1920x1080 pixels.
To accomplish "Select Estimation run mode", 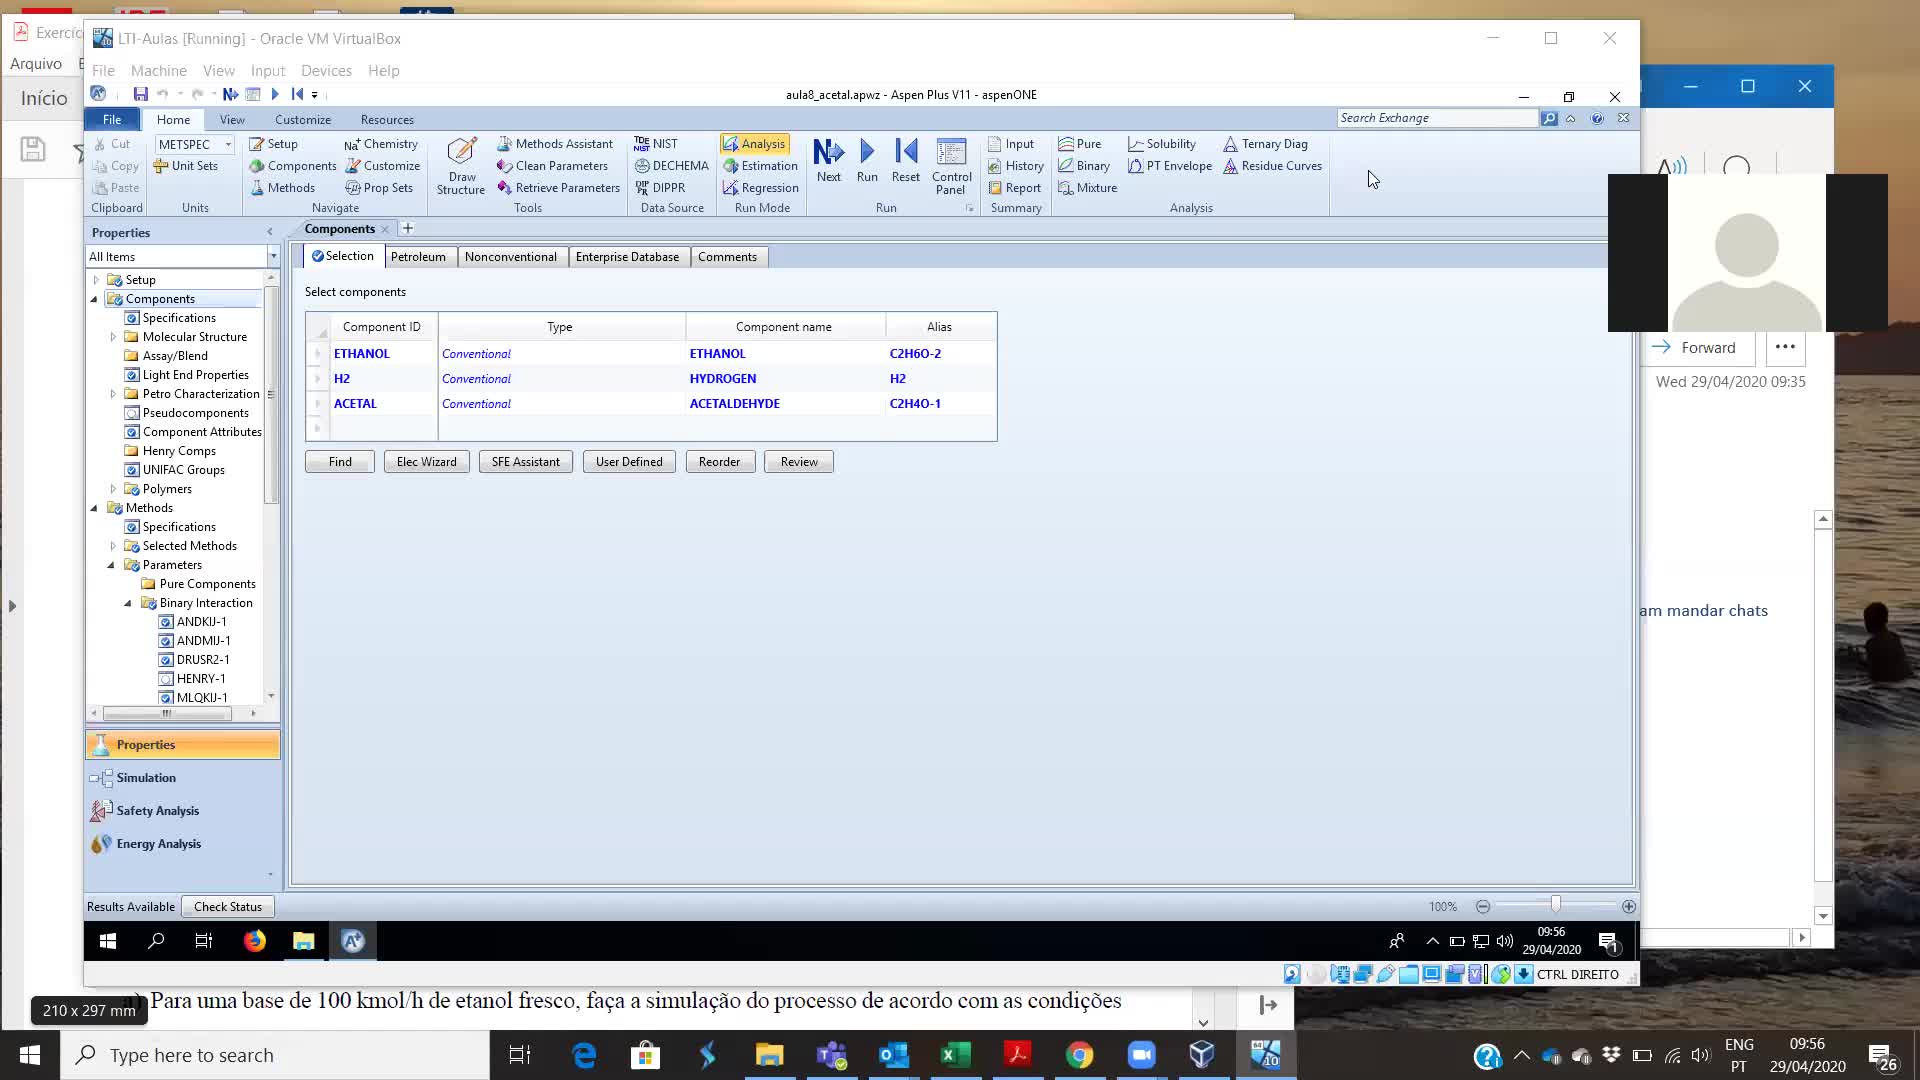I will click(760, 166).
